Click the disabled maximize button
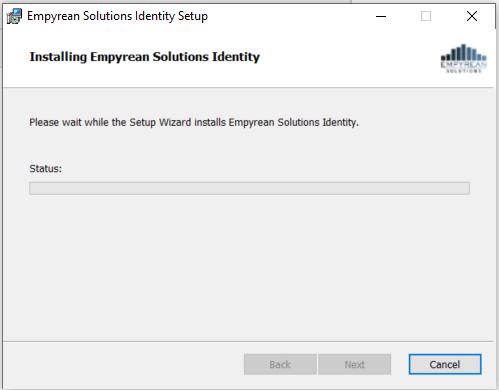This screenshot has height=390, width=499. point(426,16)
